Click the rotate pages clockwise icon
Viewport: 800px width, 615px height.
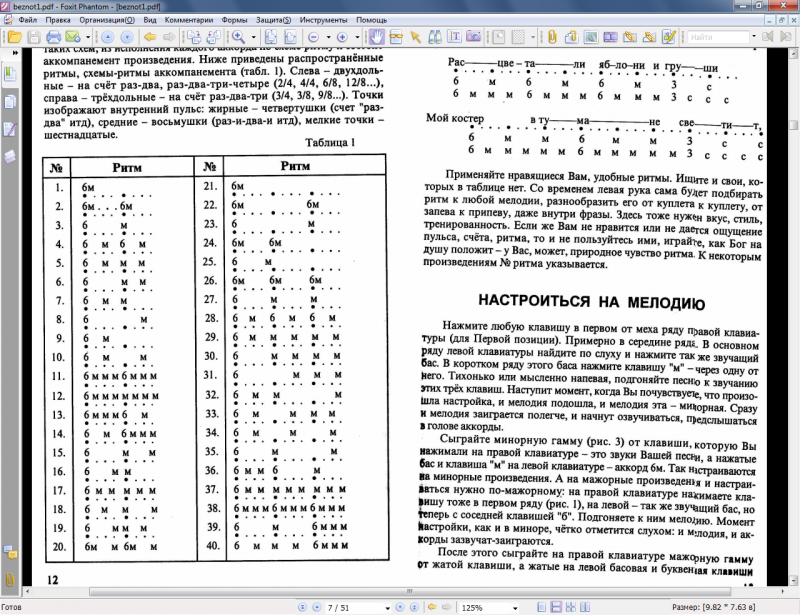pyautogui.click(x=194, y=37)
